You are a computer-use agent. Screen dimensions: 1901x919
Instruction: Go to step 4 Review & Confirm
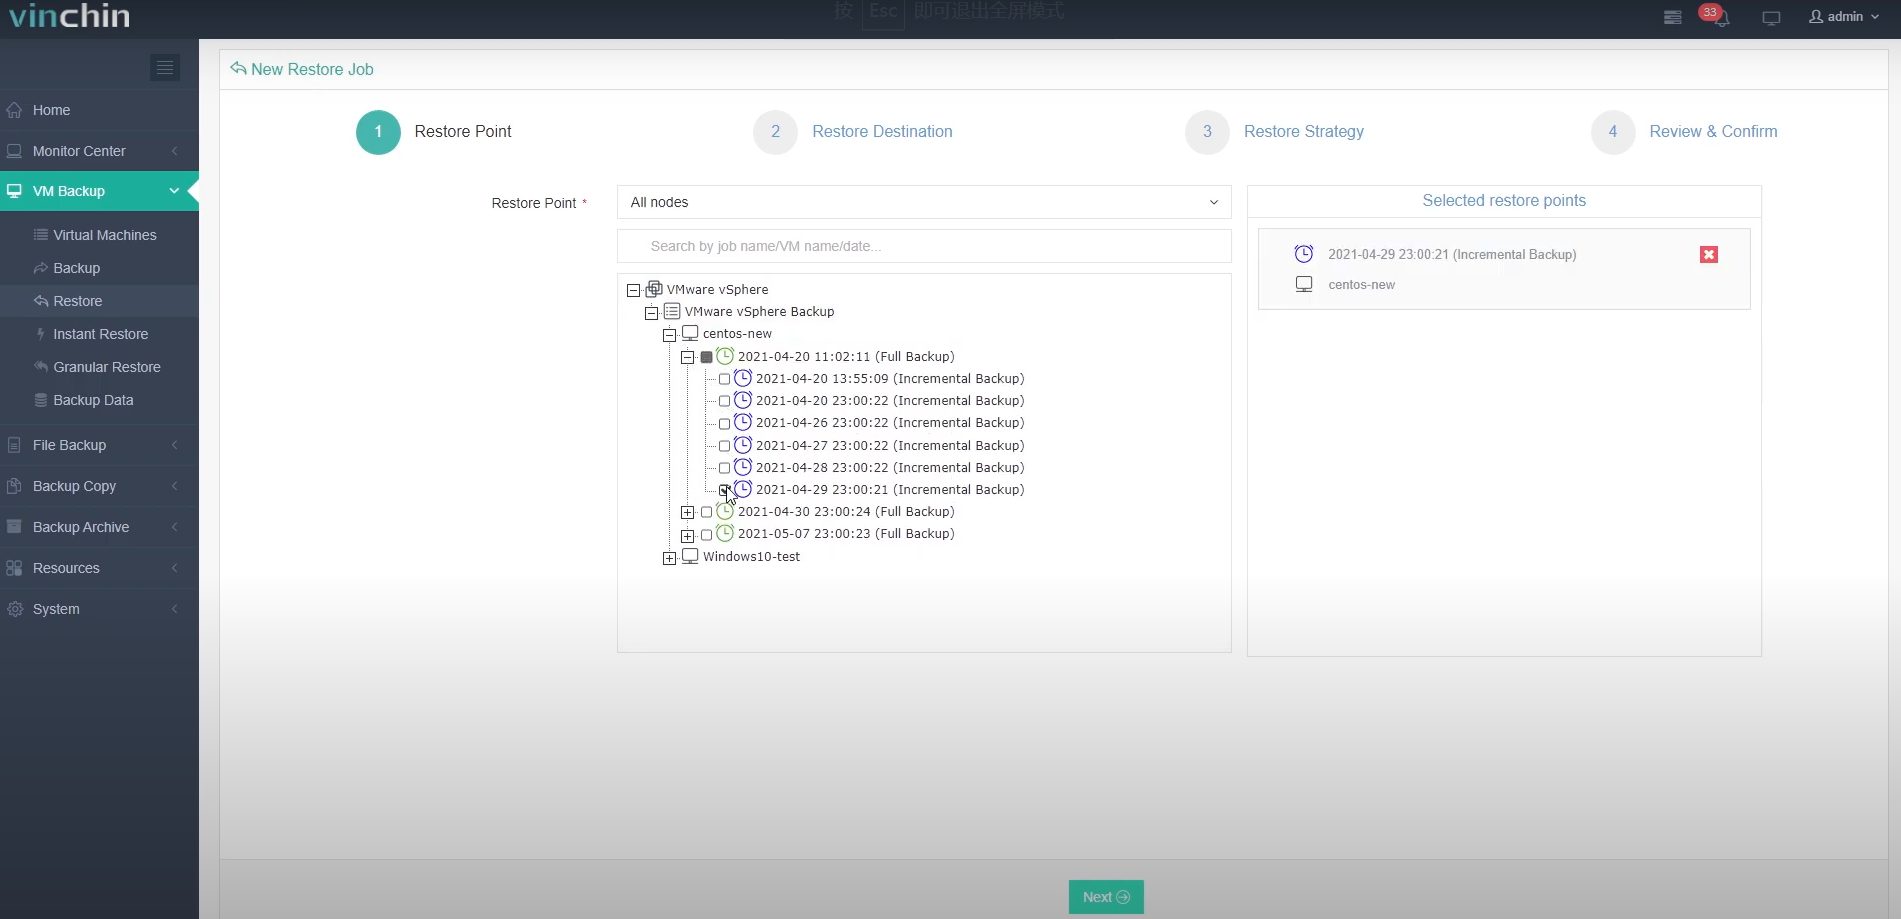(1684, 132)
